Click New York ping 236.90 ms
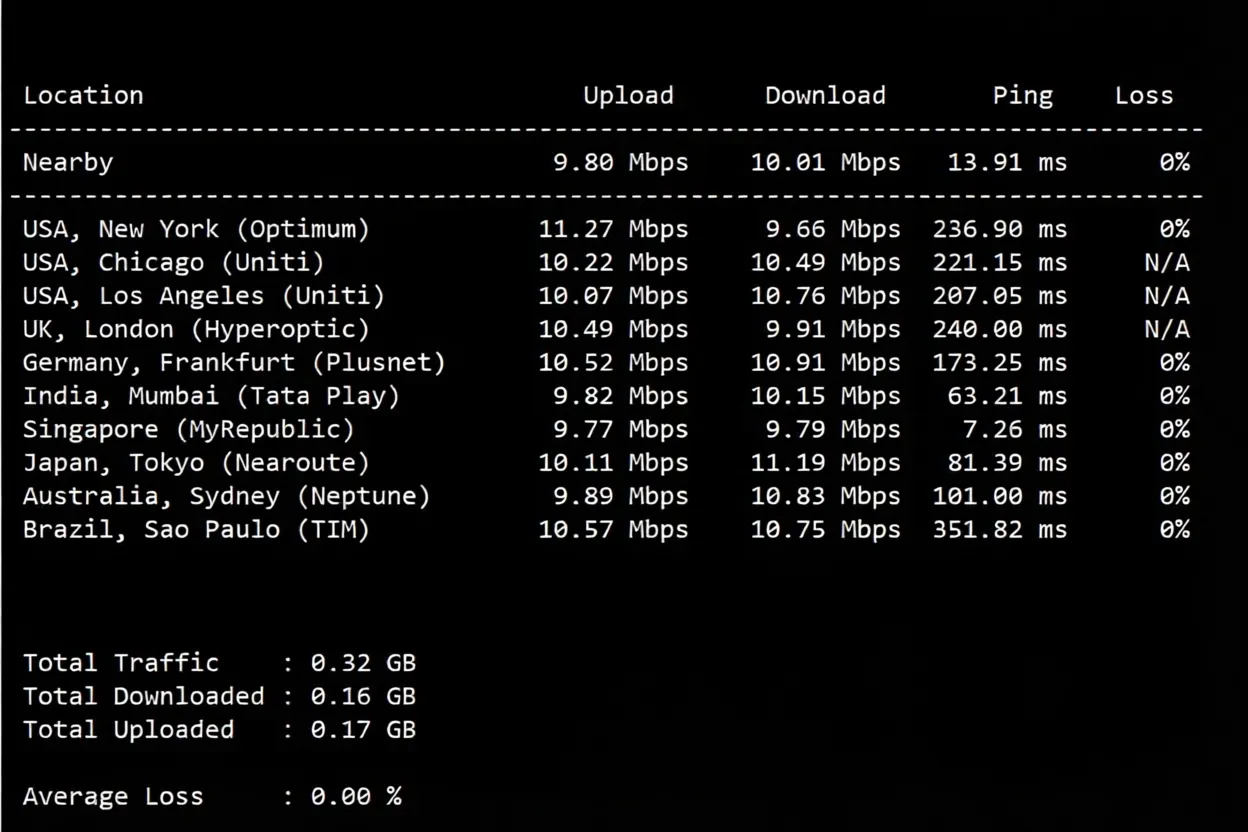 1000,230
